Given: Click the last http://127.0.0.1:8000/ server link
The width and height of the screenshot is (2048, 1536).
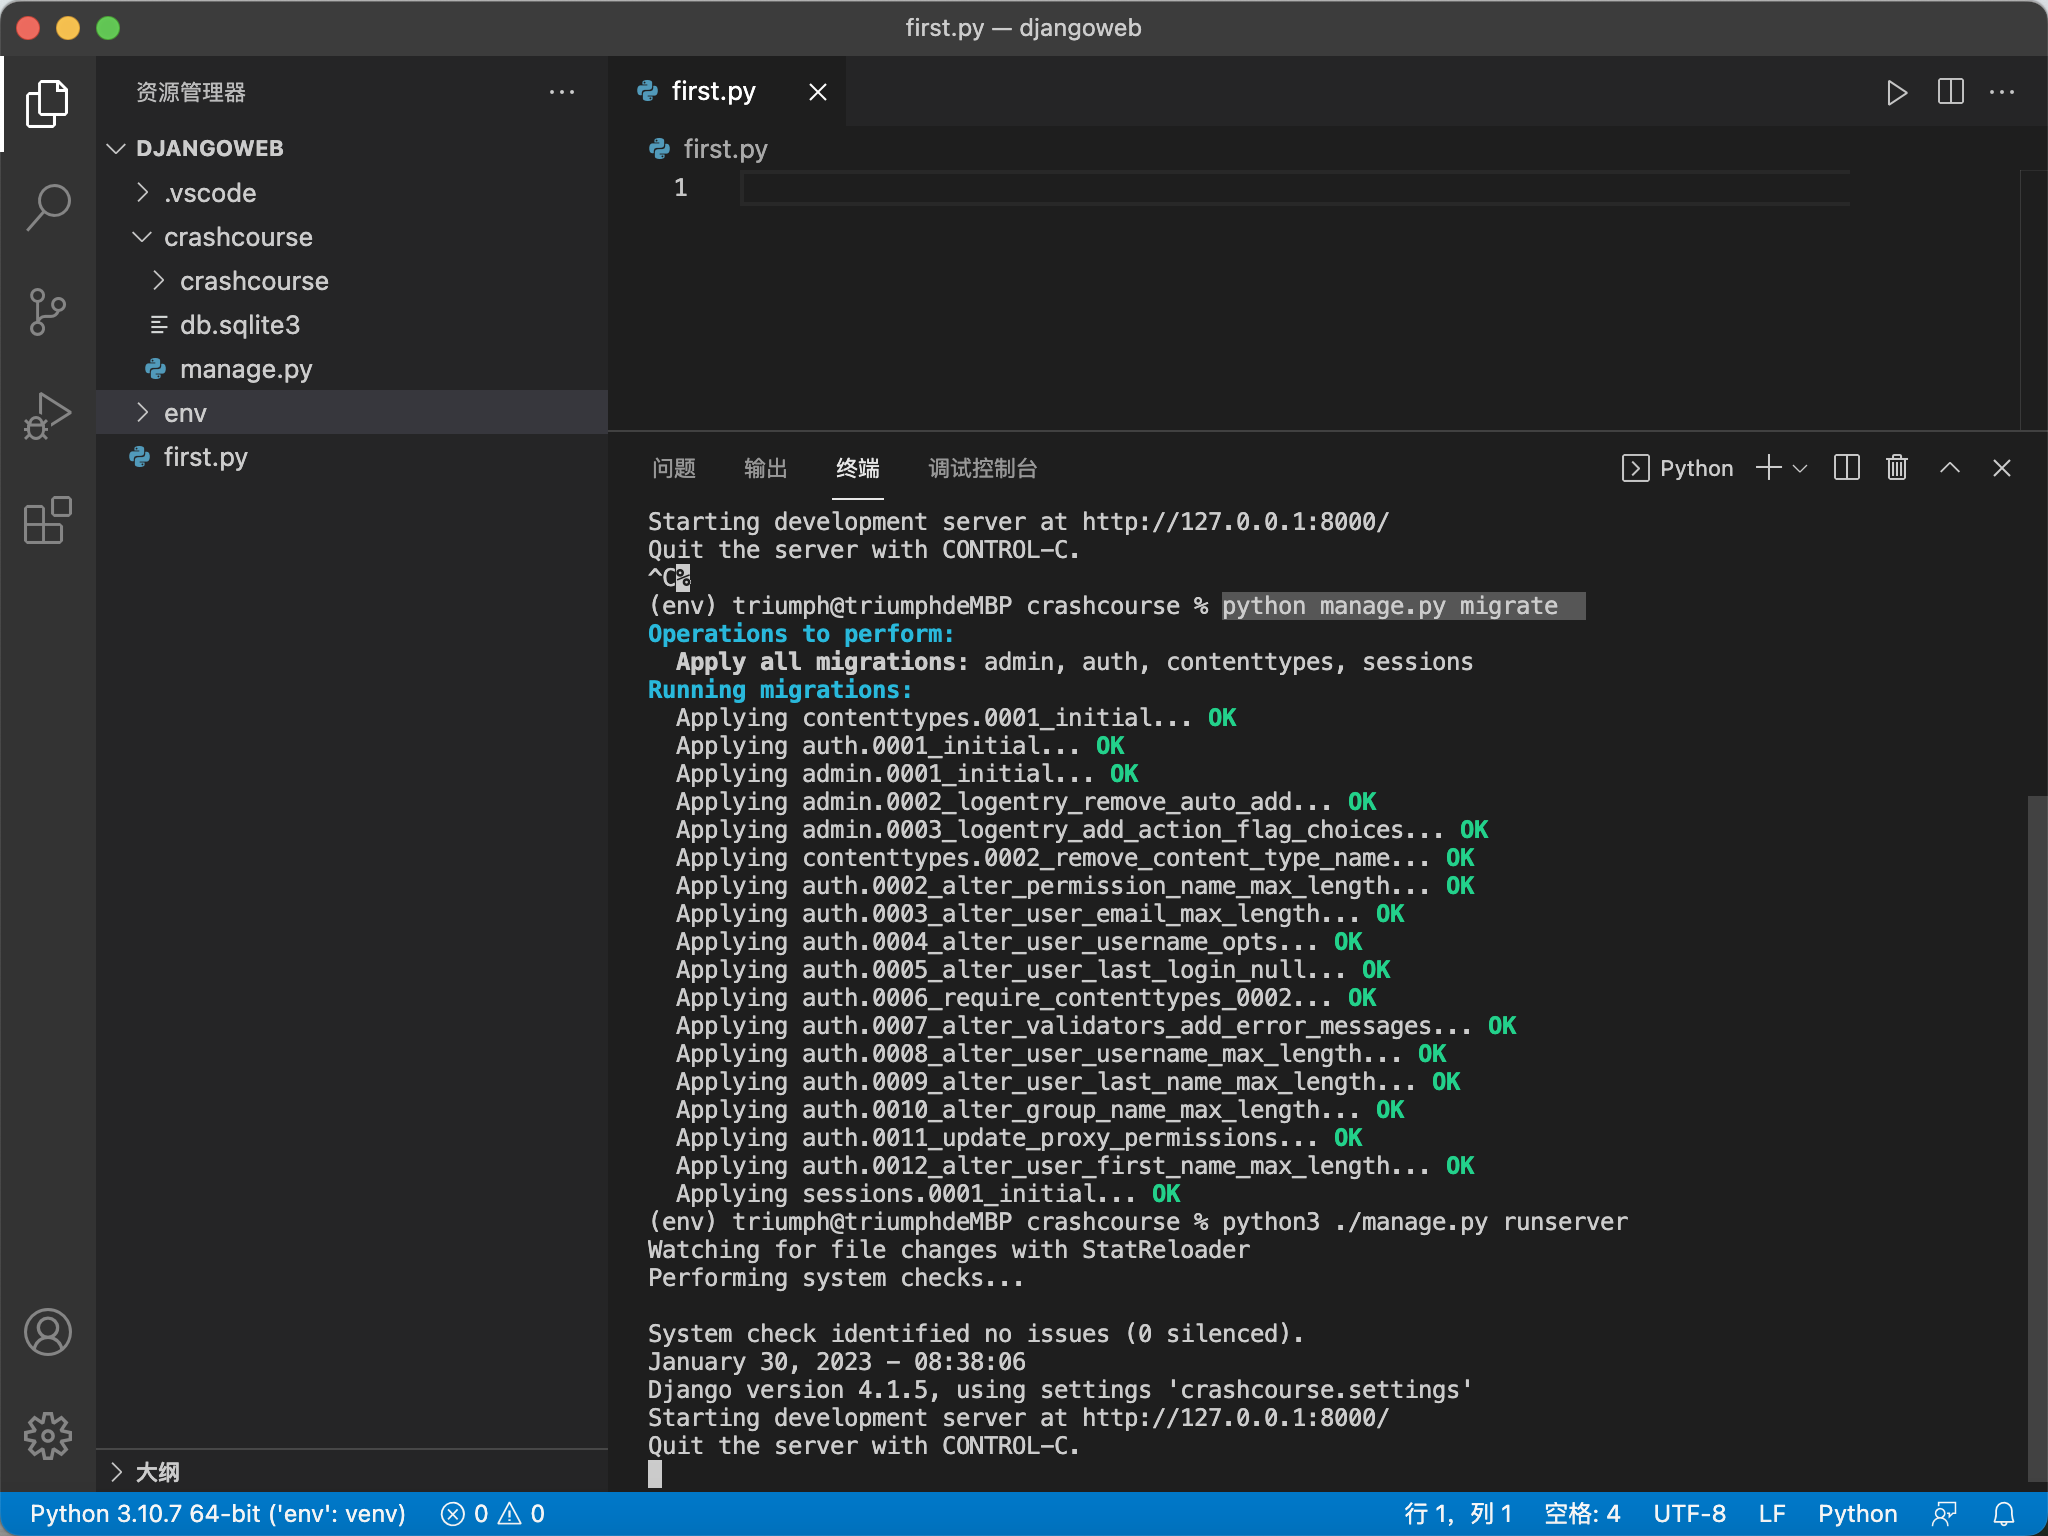Looking at the screenshot, I should pos(1235,1418).
